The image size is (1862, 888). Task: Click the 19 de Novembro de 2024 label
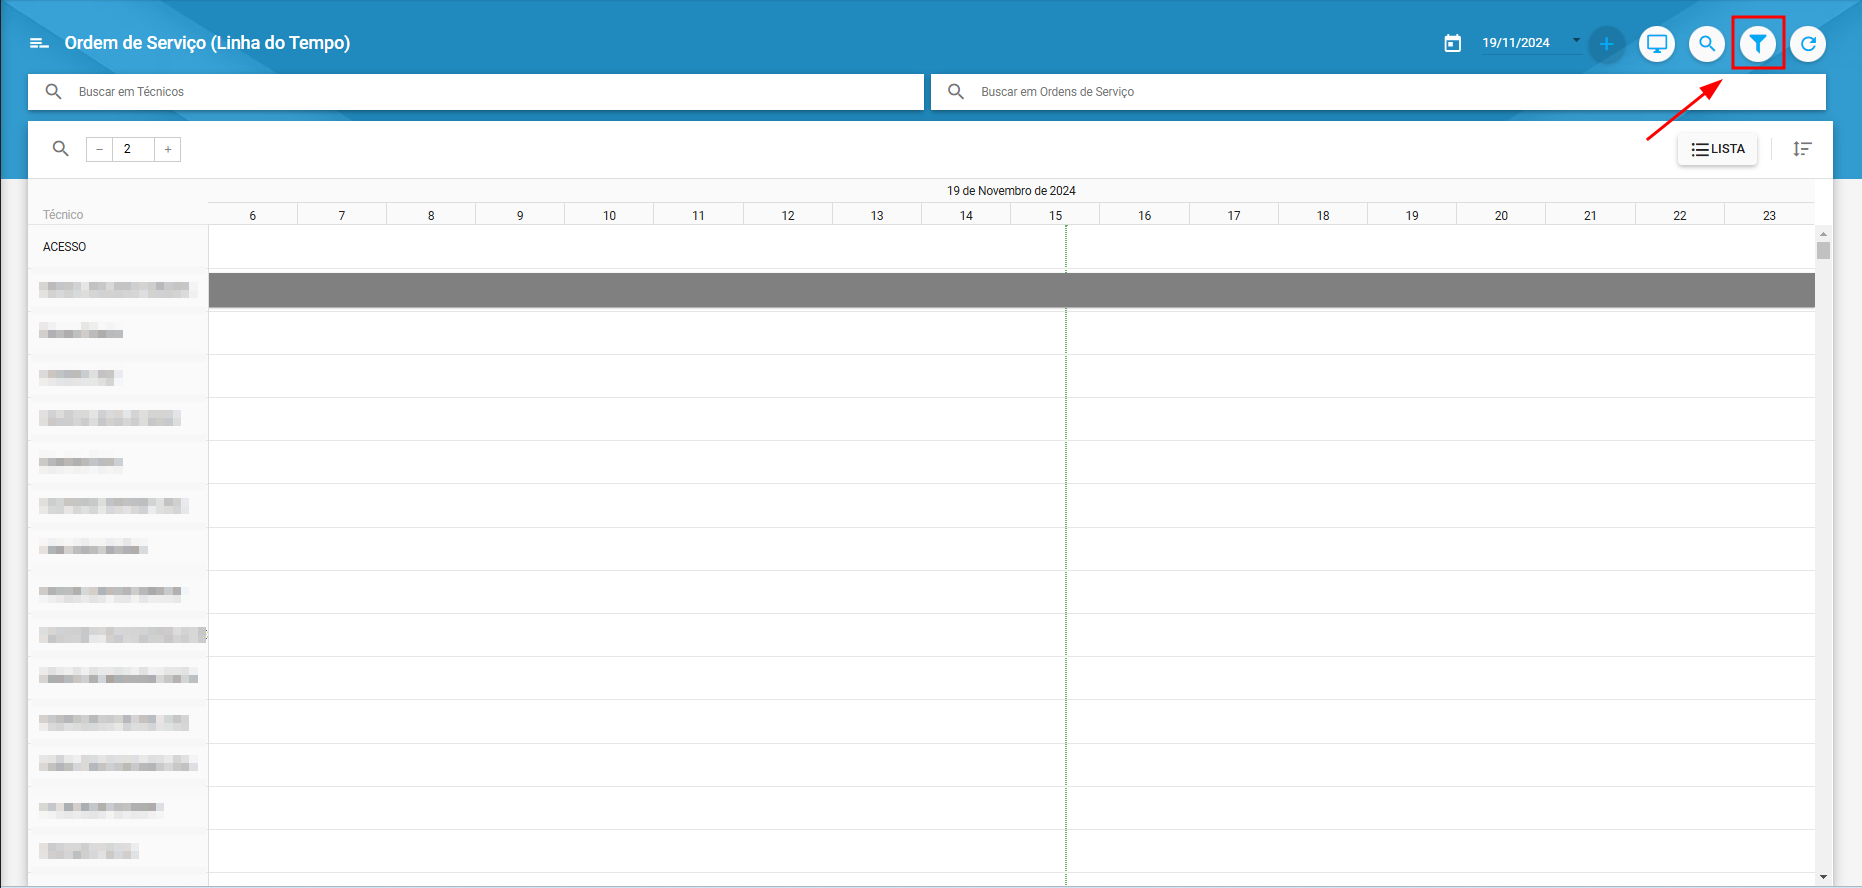pos(1011,191)
